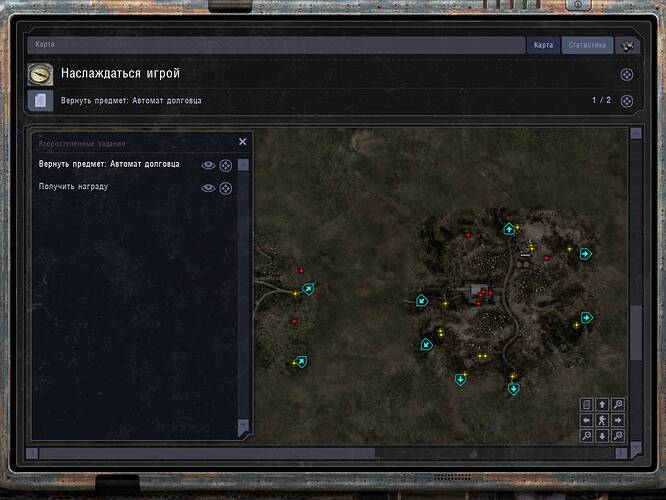
Task: Select the upper cyan right-arrow exit marker
Action: click(586, 254)
